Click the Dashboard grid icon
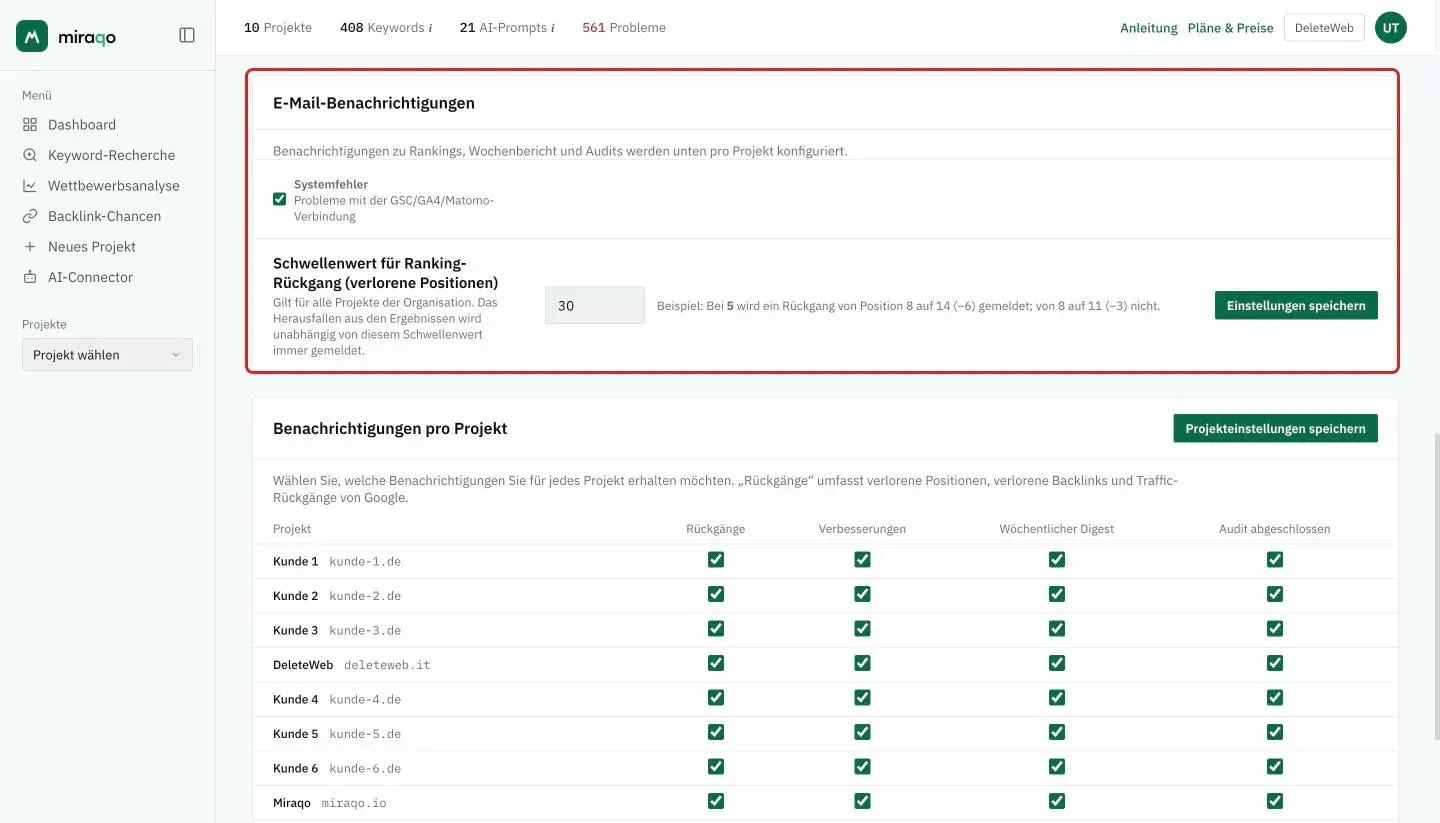Screen dimensions: 1440x823 pyautogui.click(x=30, y=125)
